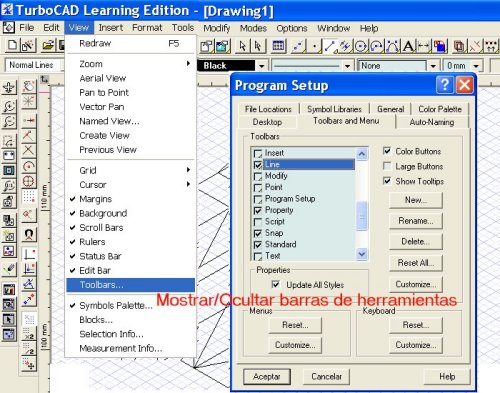Switch to the Desktop tab
This screenshot has height=393, width=500.
click(x=267, y=122)
